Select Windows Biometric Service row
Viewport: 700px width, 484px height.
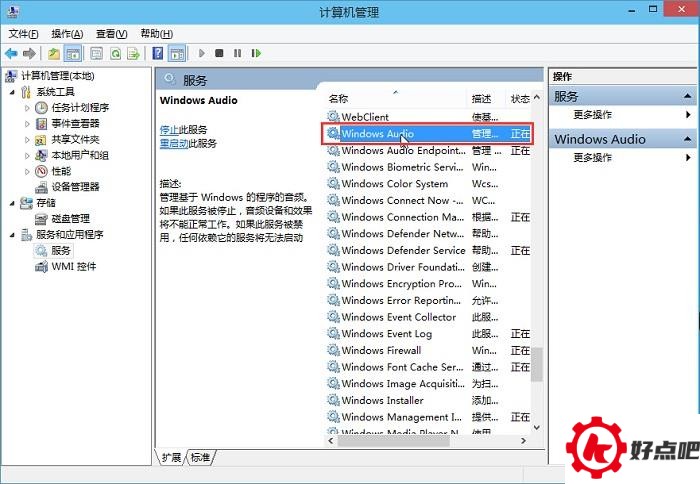coord(429,167)
